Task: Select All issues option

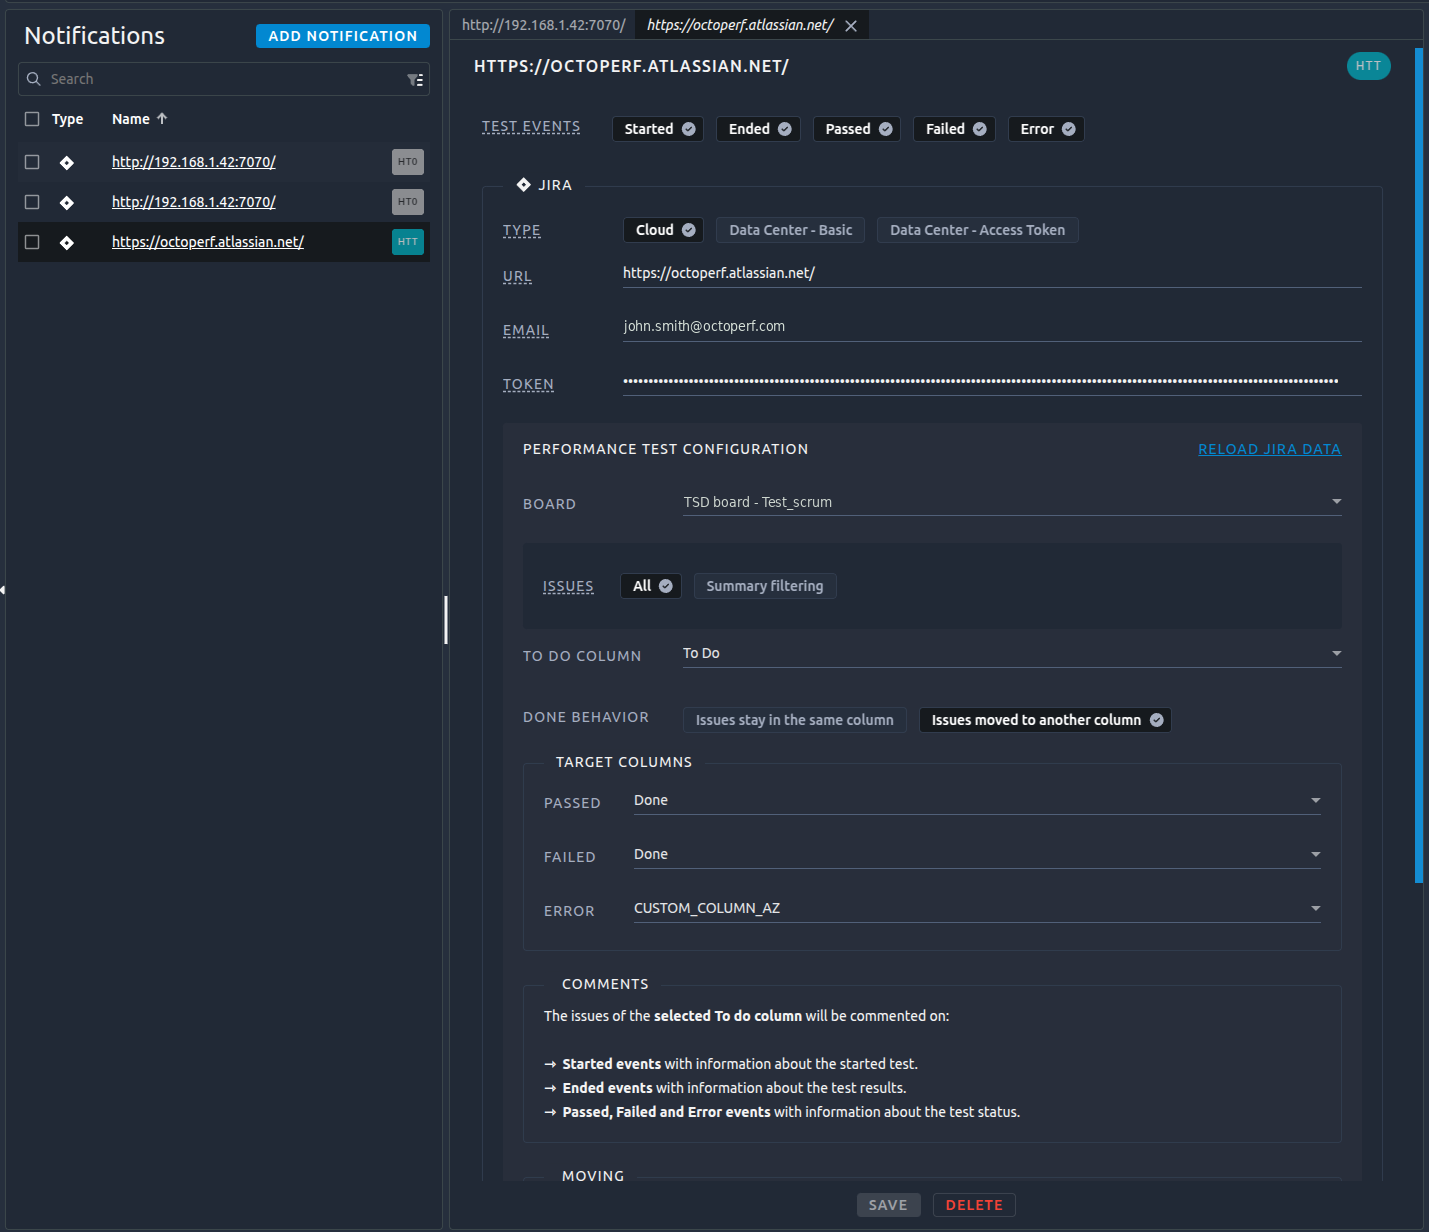Action: (651, 586)
